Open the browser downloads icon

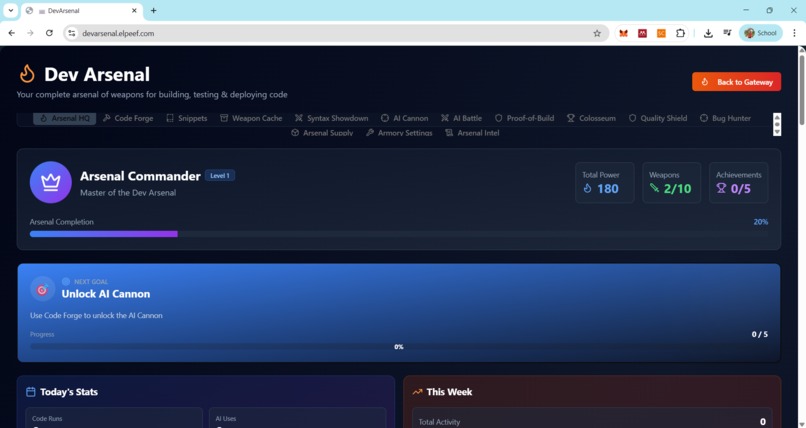pyautogui.click(x=708, y=33)
